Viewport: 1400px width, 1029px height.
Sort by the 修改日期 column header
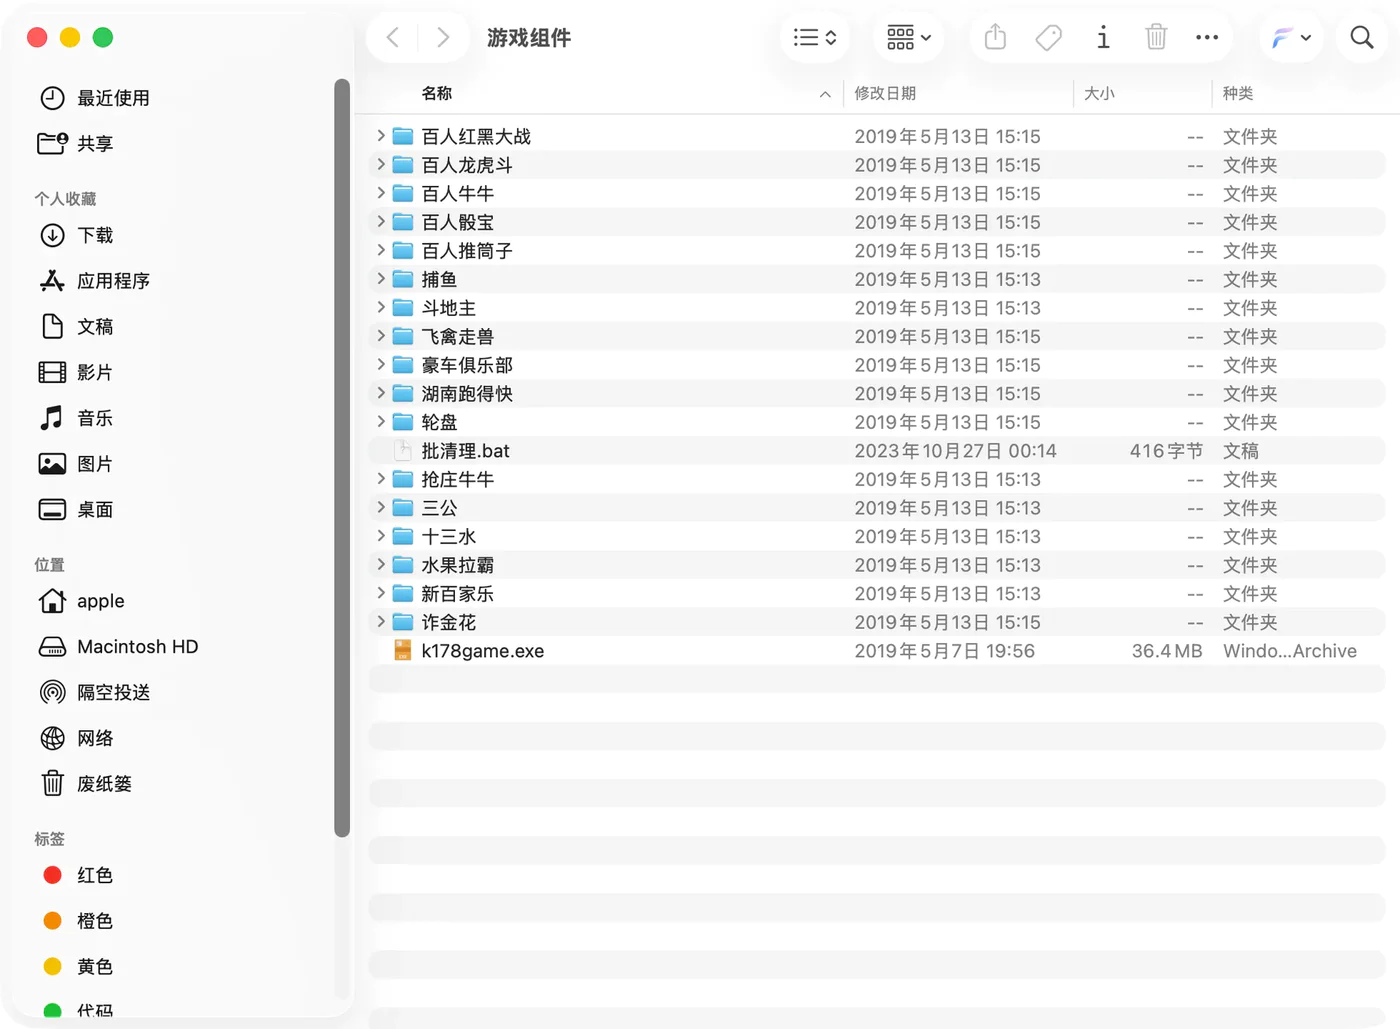(x=885, y=93)
